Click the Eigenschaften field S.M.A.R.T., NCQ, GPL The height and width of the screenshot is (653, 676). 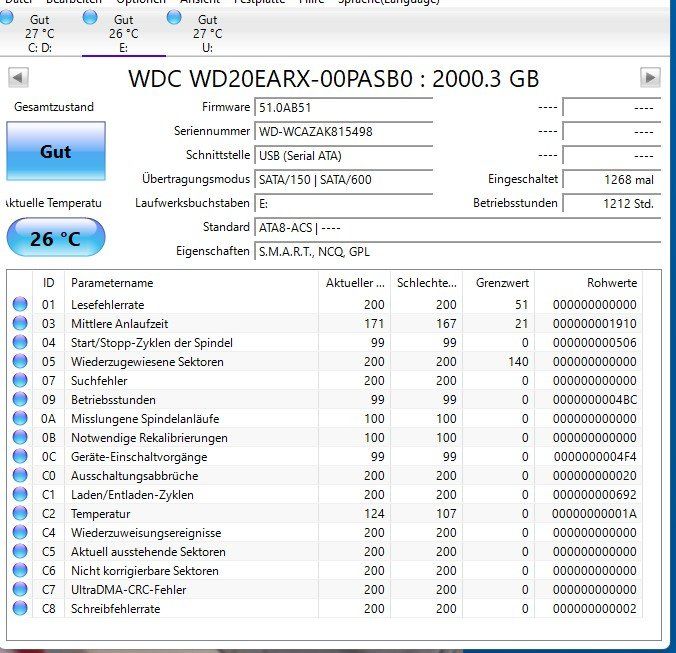458,252
